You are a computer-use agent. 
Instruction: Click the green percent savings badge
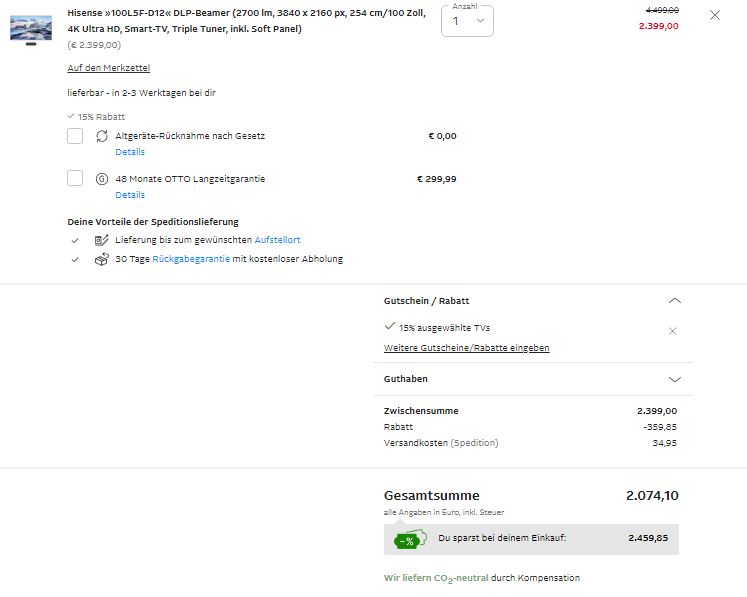(408, 540)
